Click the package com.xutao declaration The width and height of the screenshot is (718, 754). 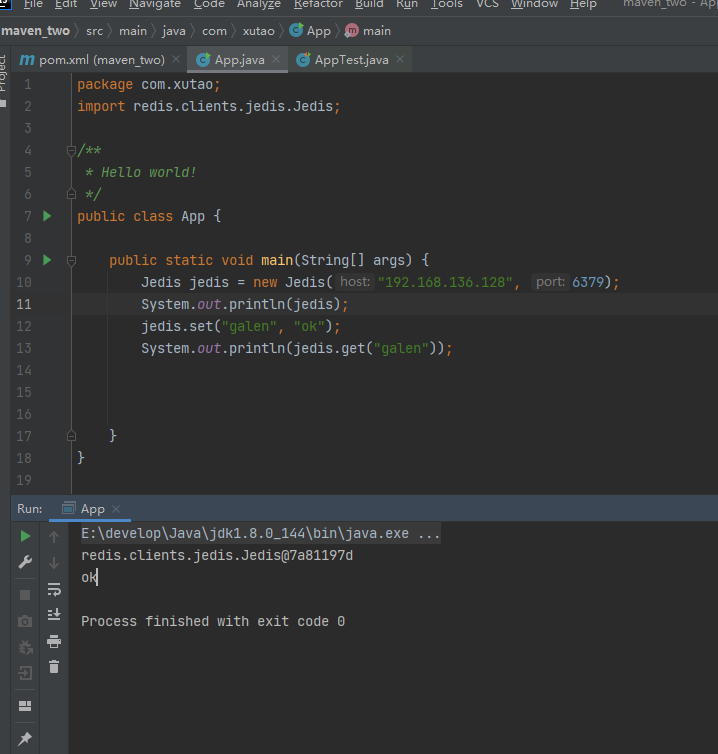149,85
